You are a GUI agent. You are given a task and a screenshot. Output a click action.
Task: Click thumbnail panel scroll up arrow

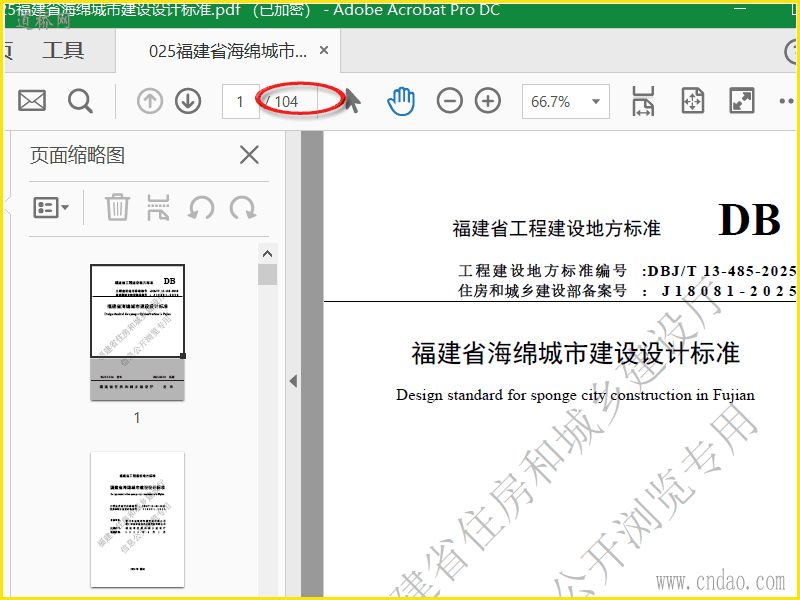pyautogui.click(x=267, y=254)
